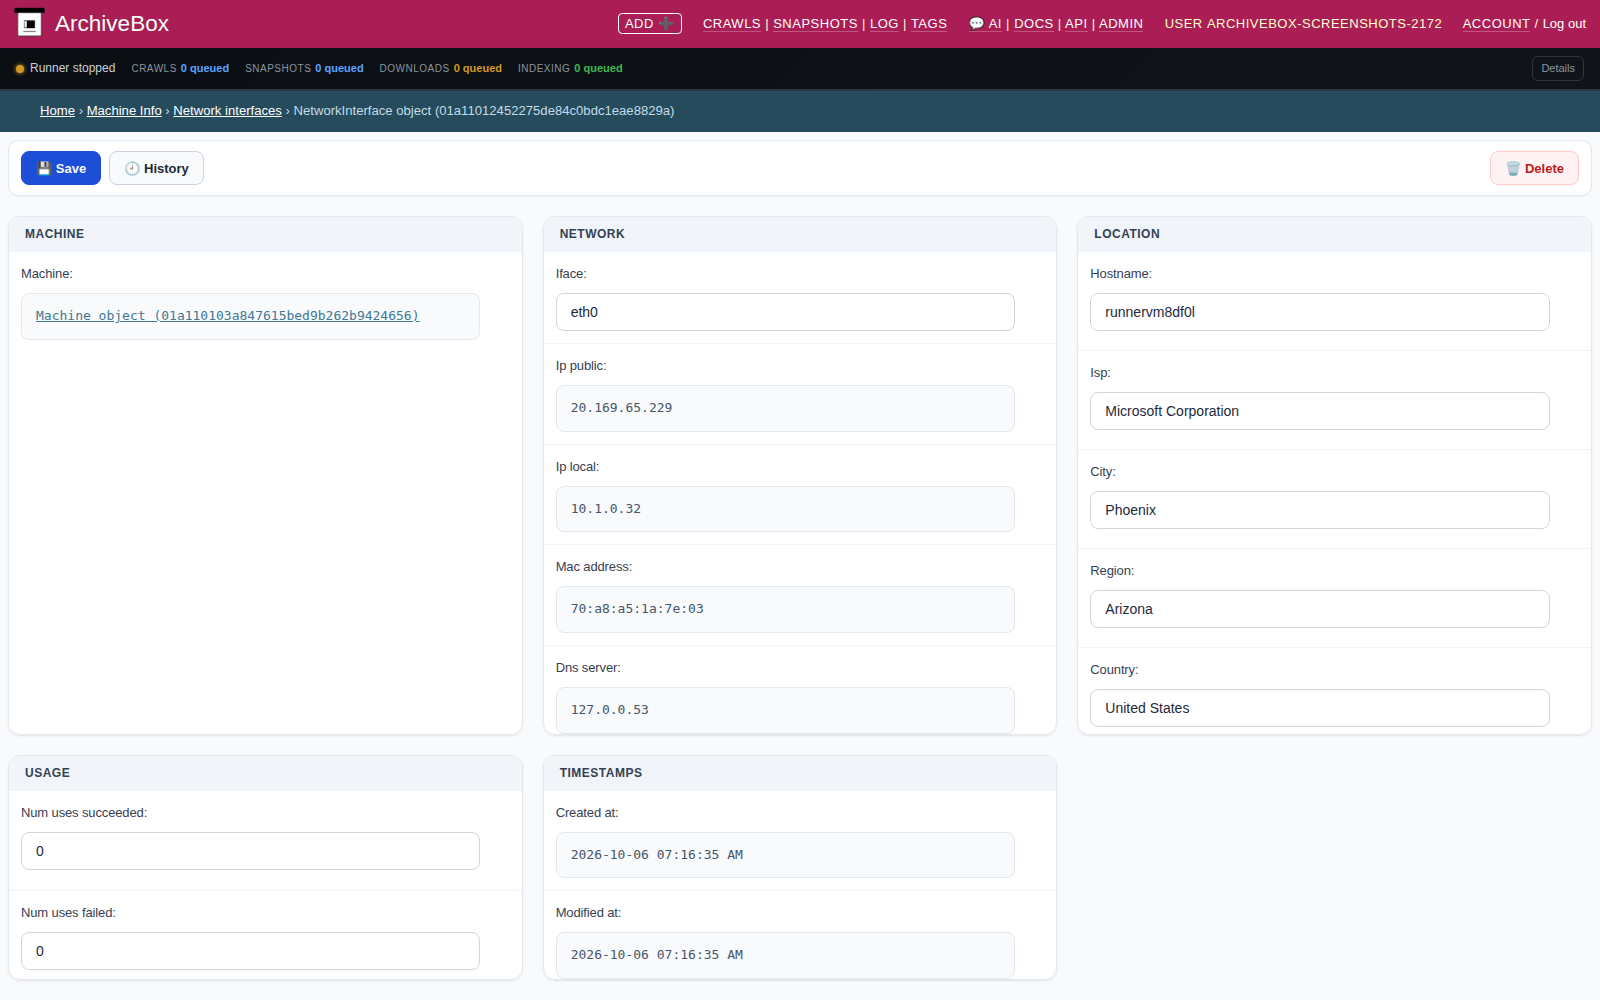View the object History

(156, 168)
